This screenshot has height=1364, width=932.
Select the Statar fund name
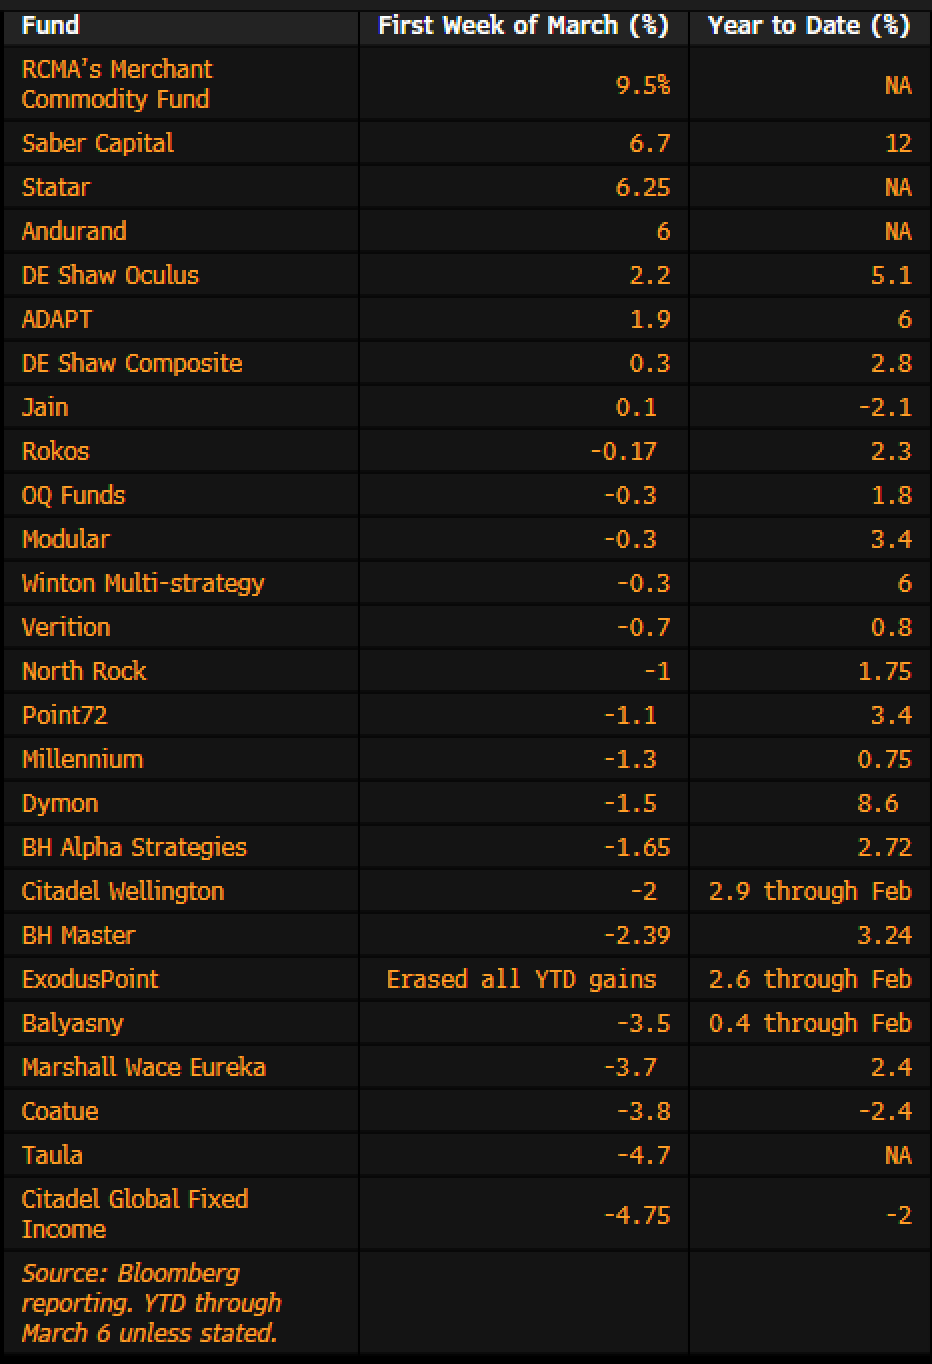(x=56, y=187)
